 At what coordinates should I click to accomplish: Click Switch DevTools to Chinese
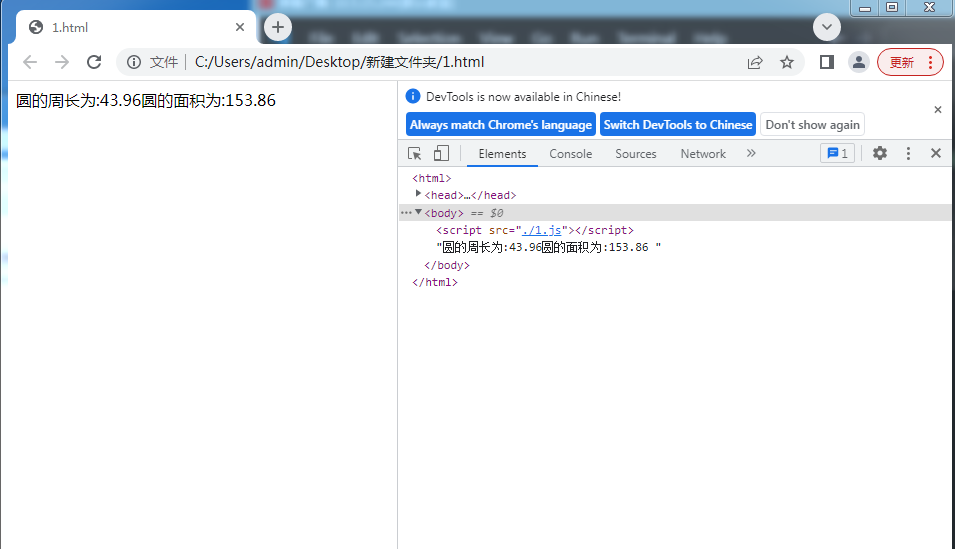click(678, 124)
